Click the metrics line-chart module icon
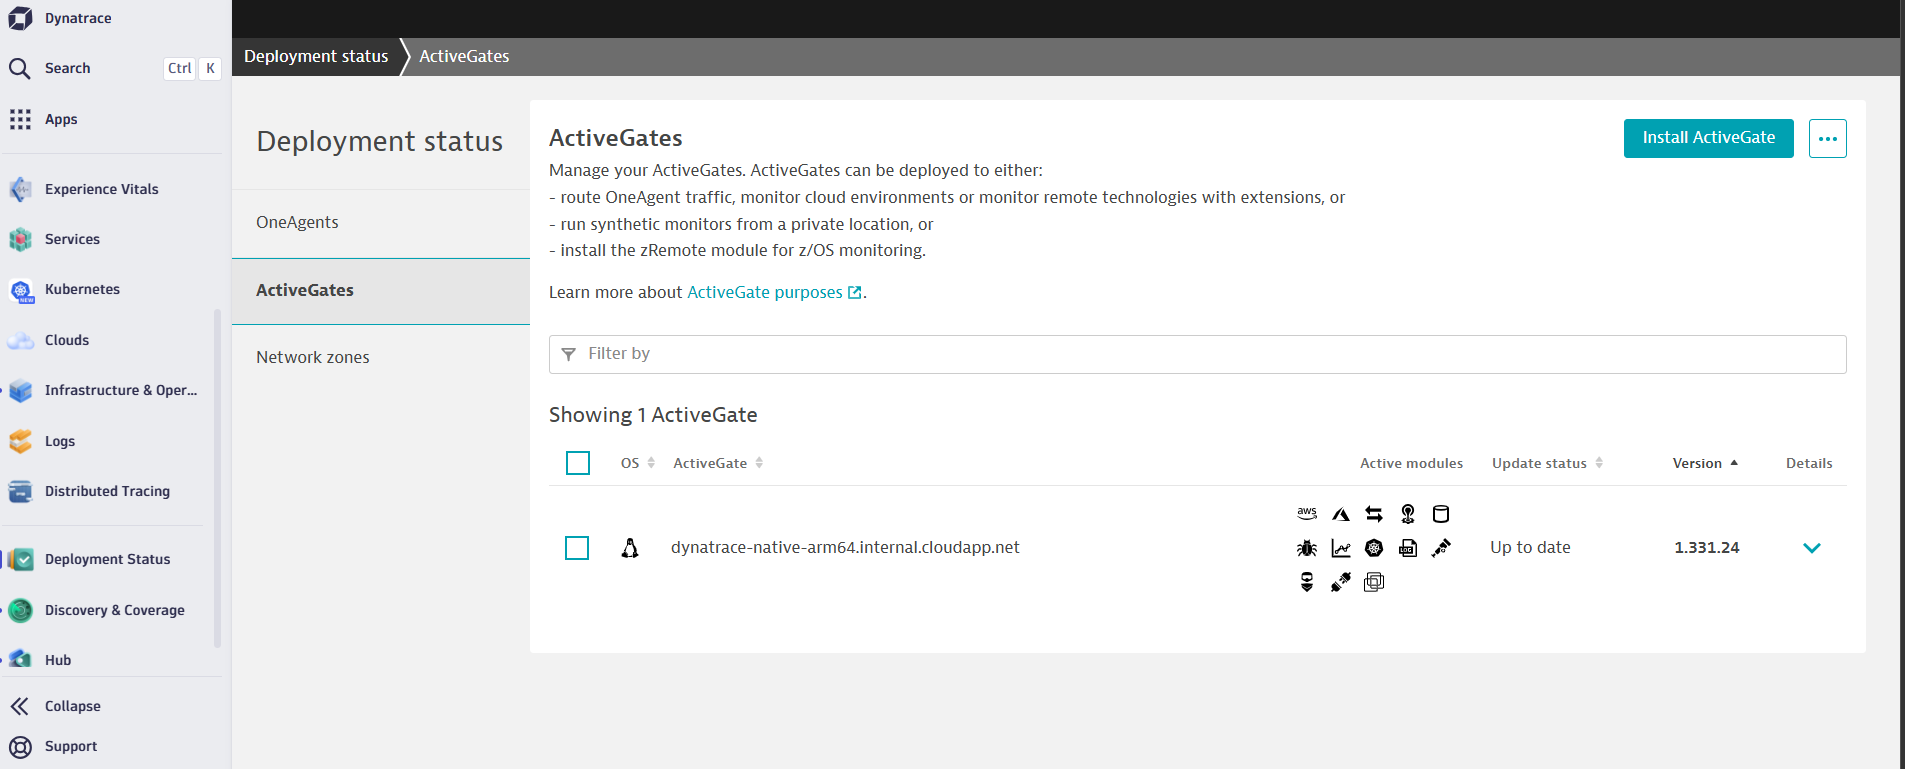 tap(1341, 548)
